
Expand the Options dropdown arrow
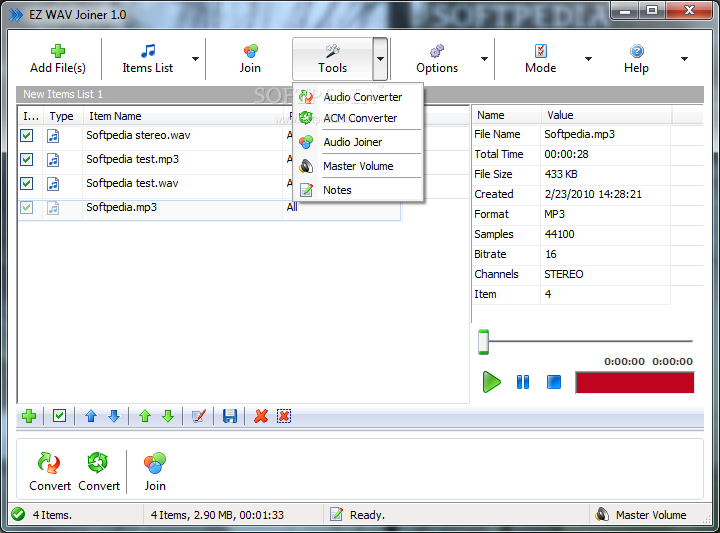484,59
